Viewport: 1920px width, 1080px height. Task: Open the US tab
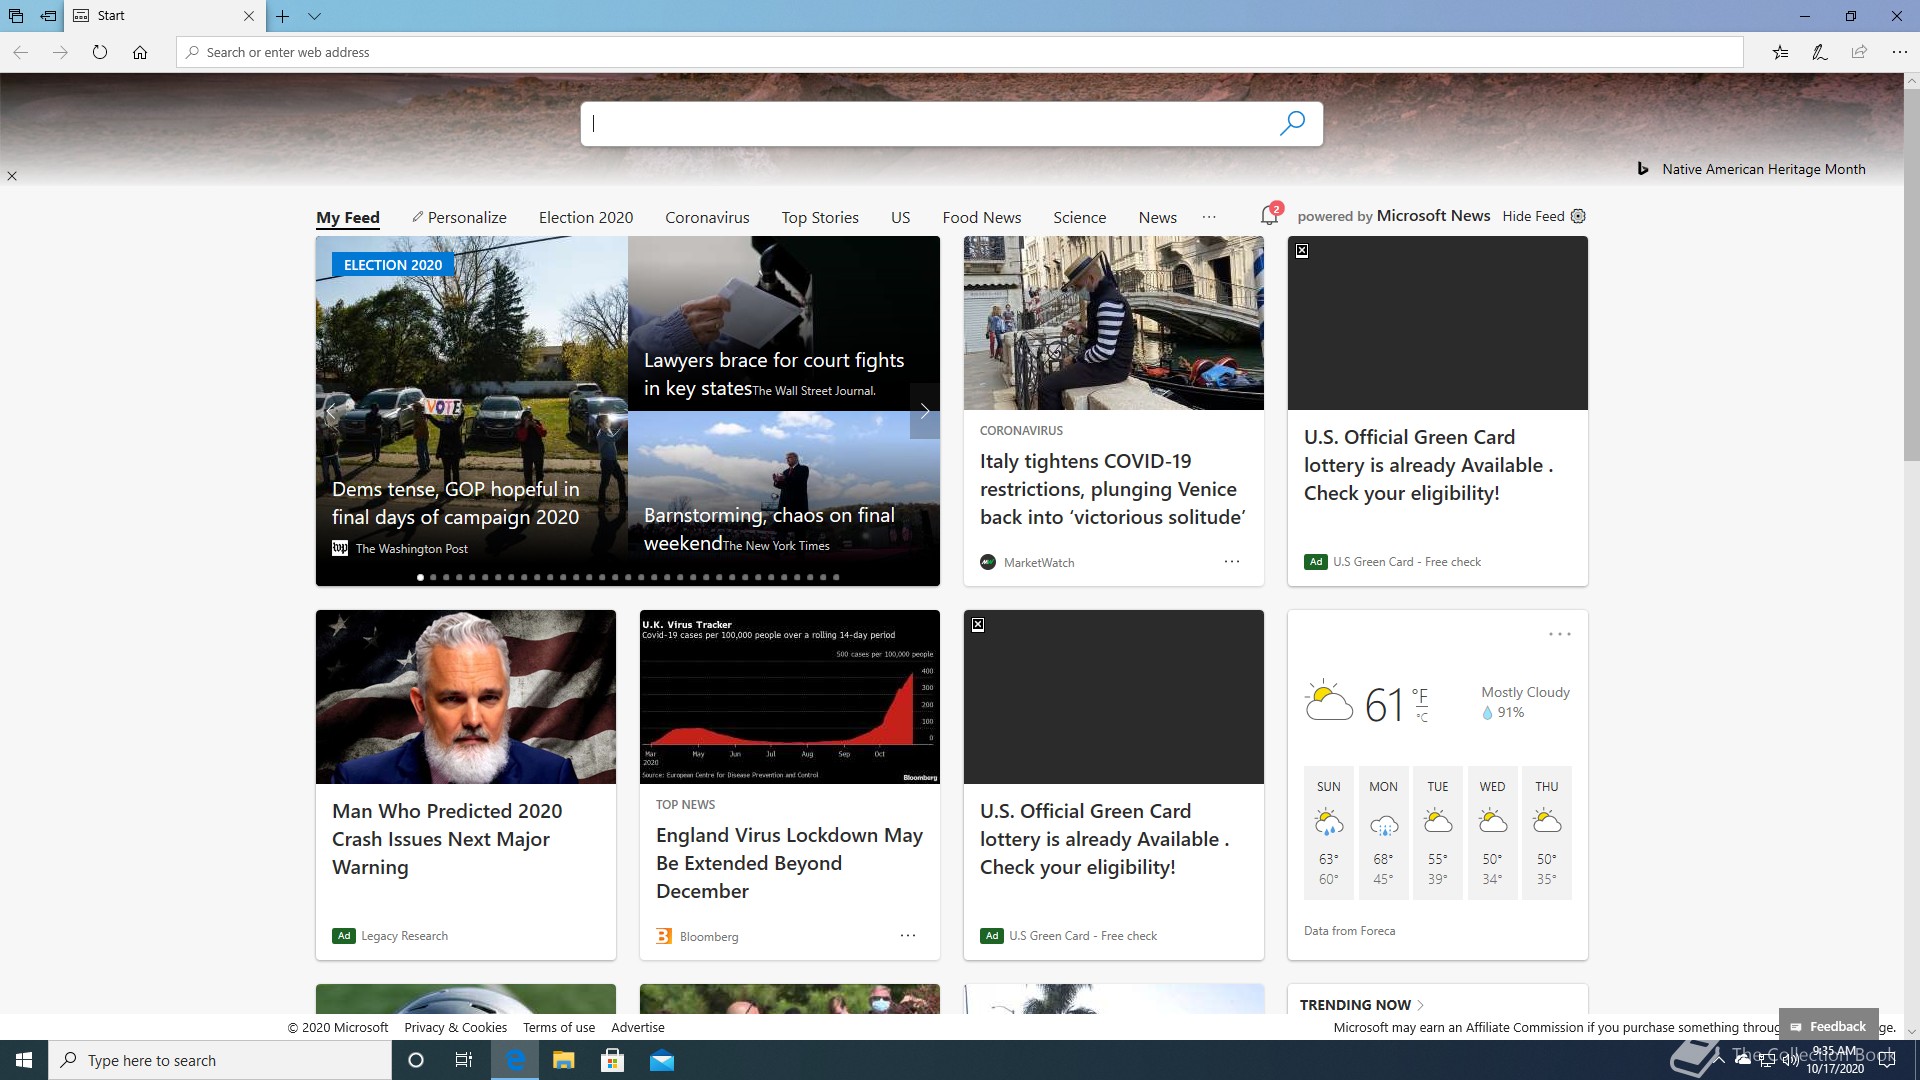pos(900,218)
